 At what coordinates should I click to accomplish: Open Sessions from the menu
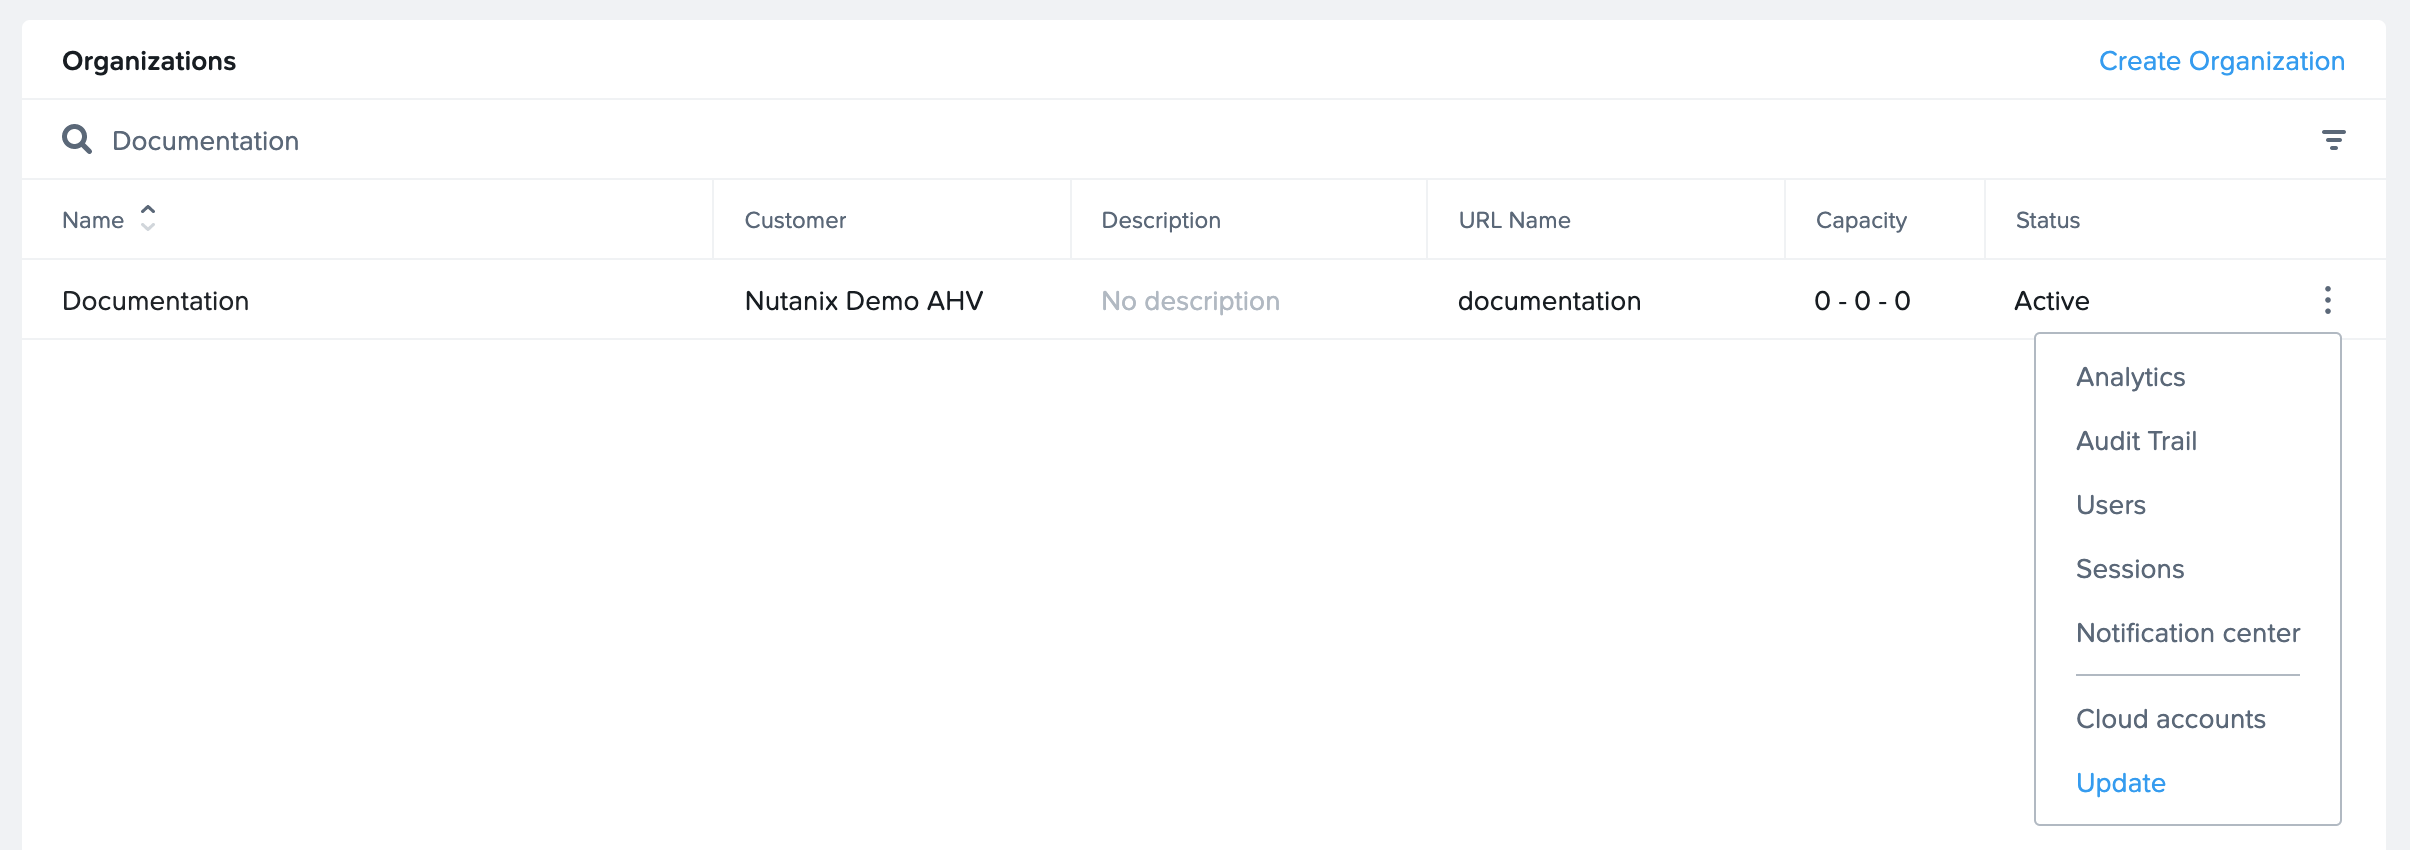pos(2129,569)
